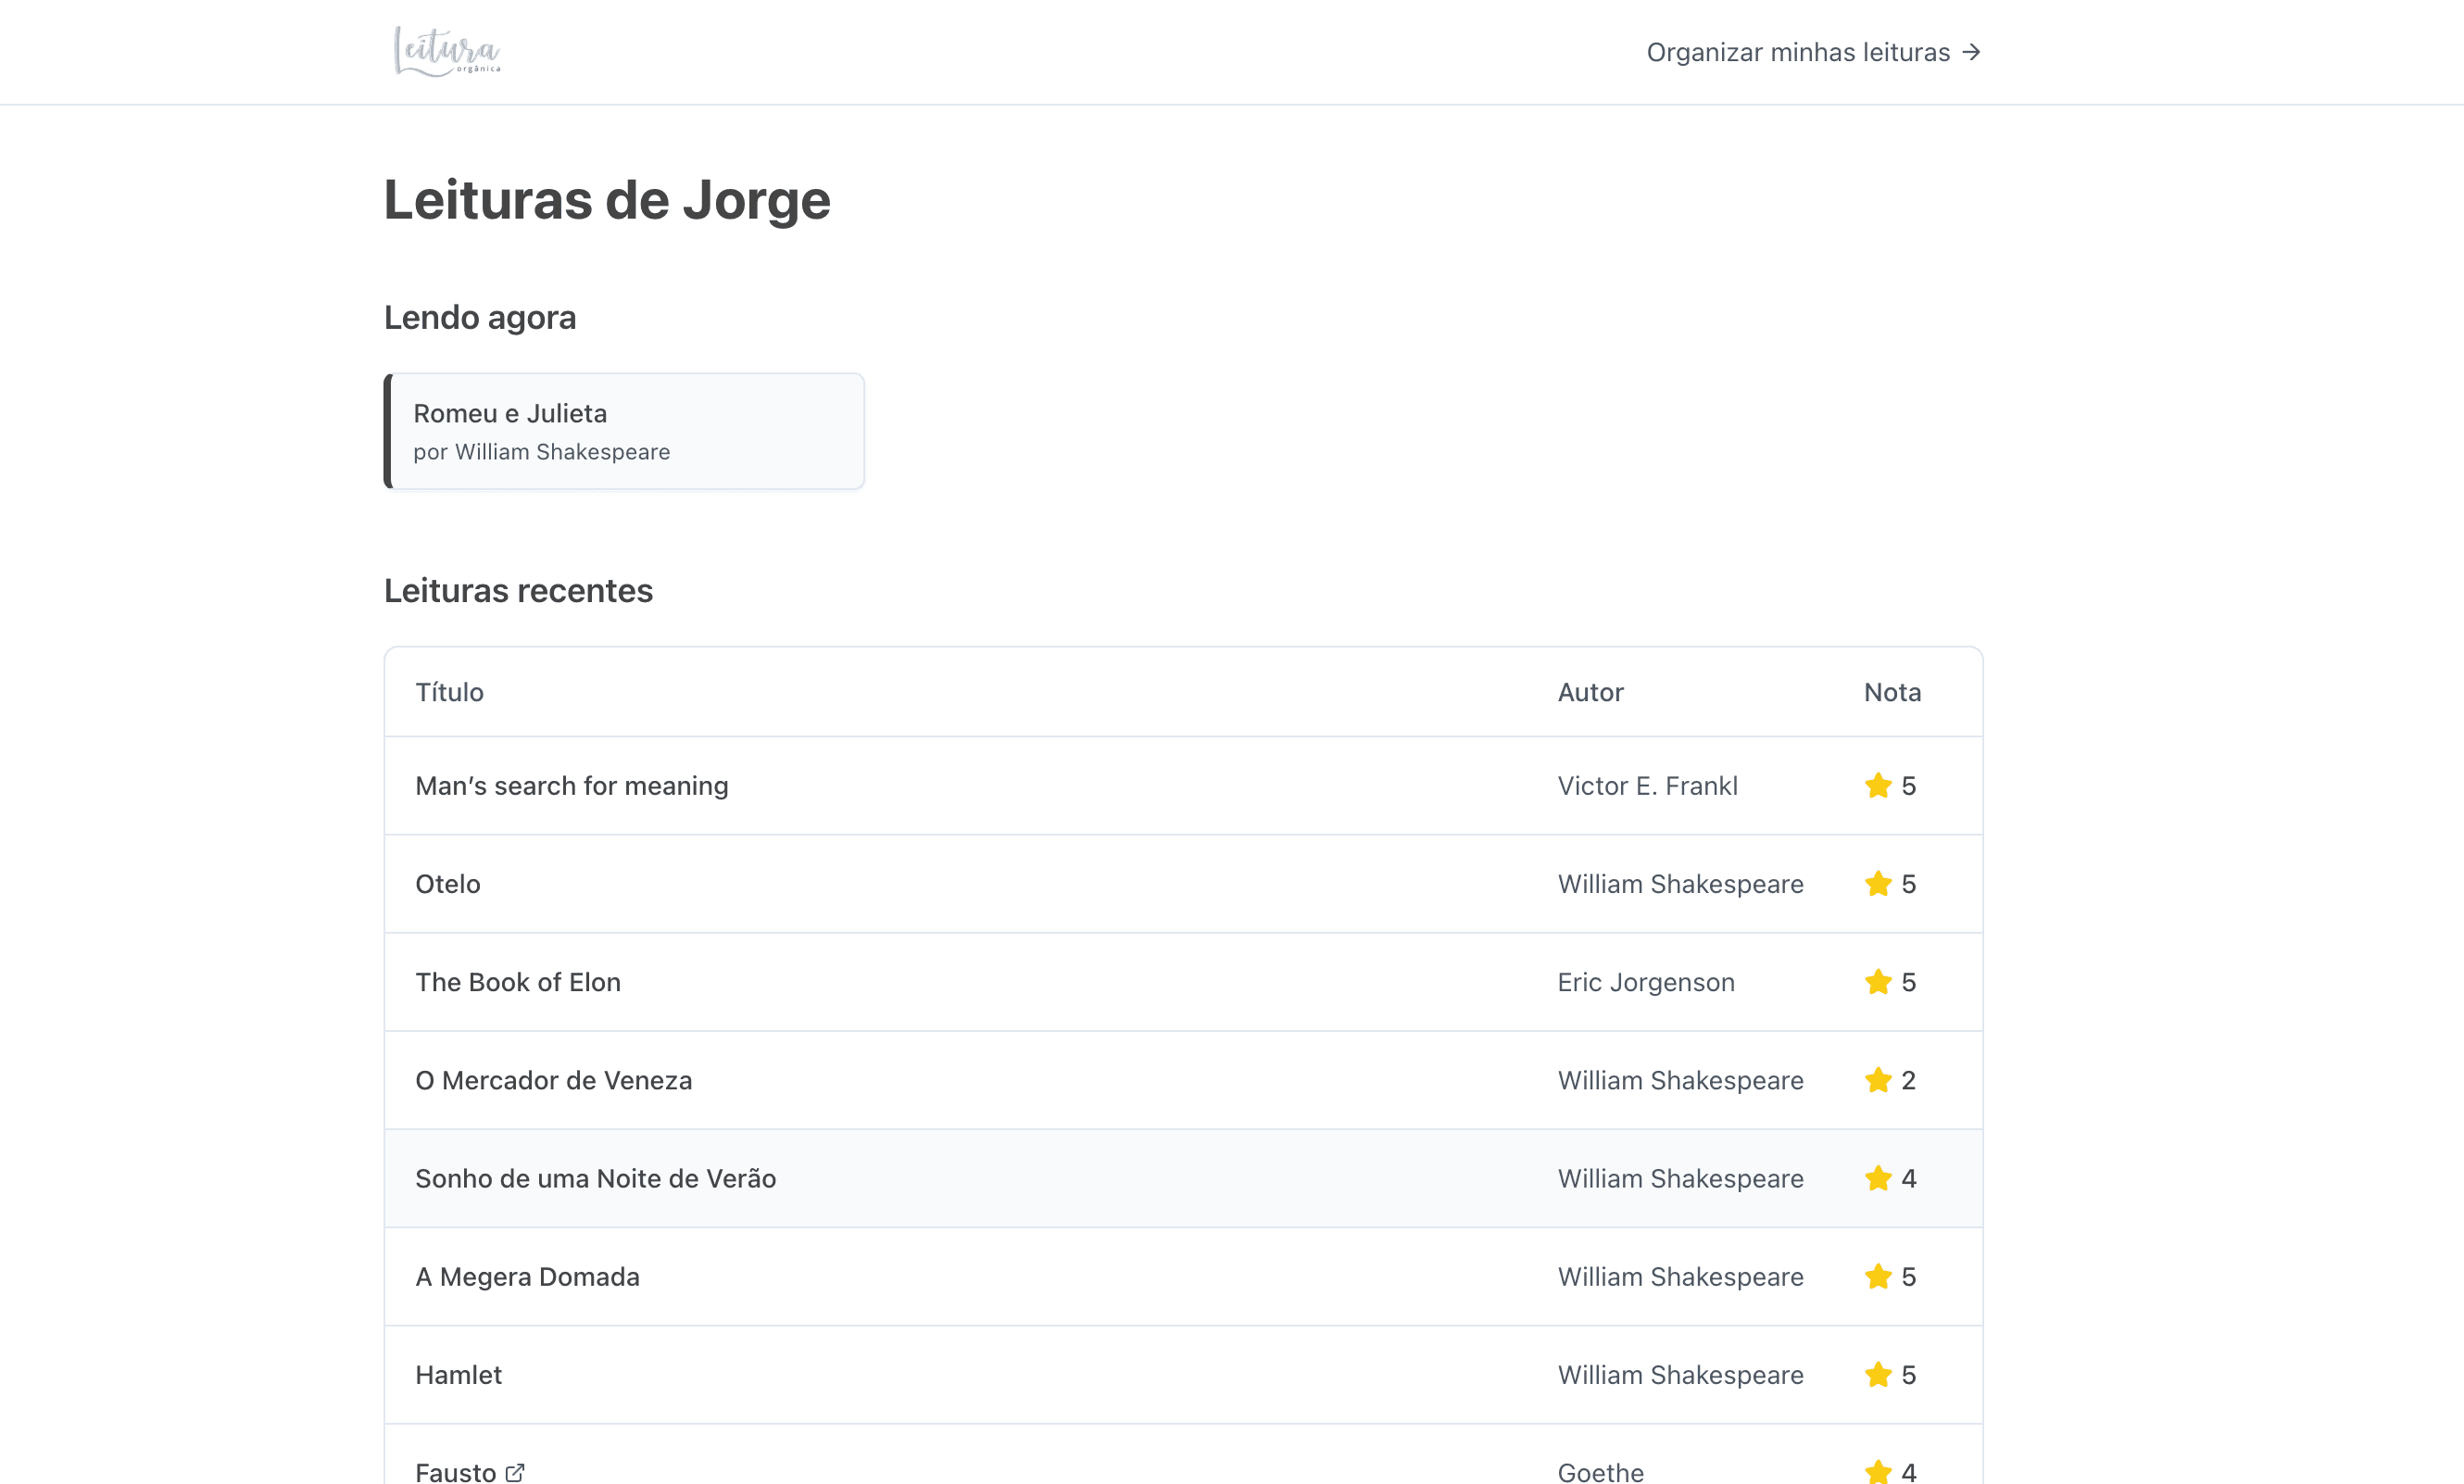Click author Victor E. Frankl
2464x1484 pixels.
coord(1647,786)
